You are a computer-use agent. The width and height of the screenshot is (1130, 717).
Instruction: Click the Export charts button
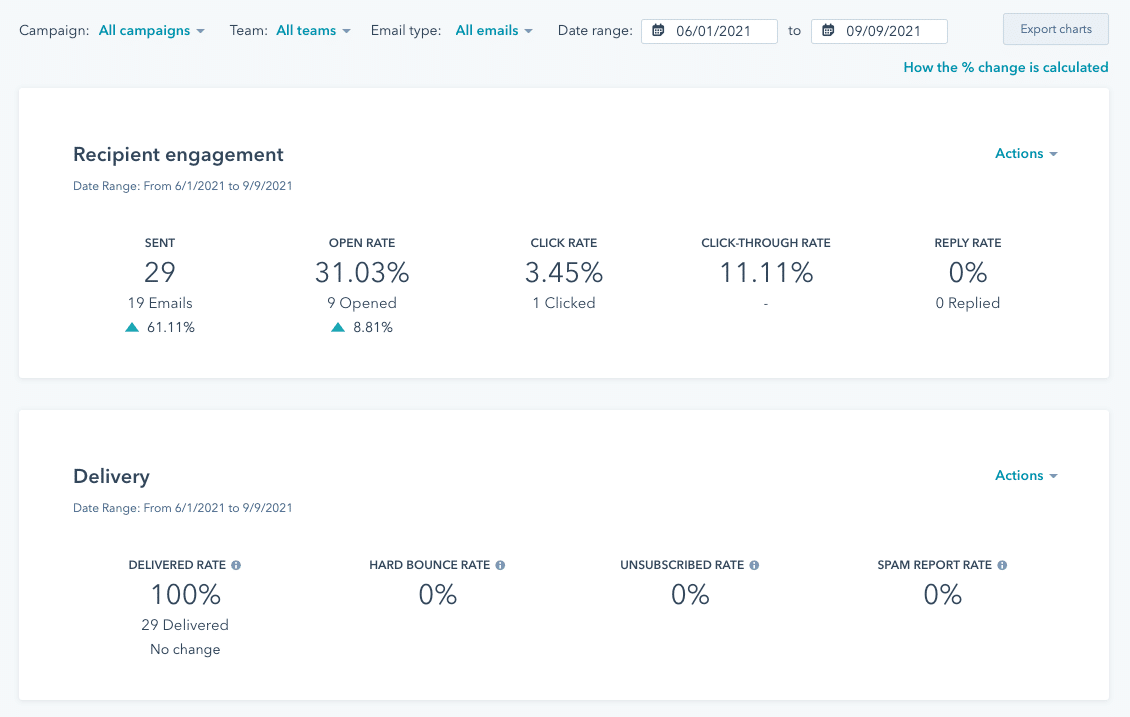coord(1055,29)
